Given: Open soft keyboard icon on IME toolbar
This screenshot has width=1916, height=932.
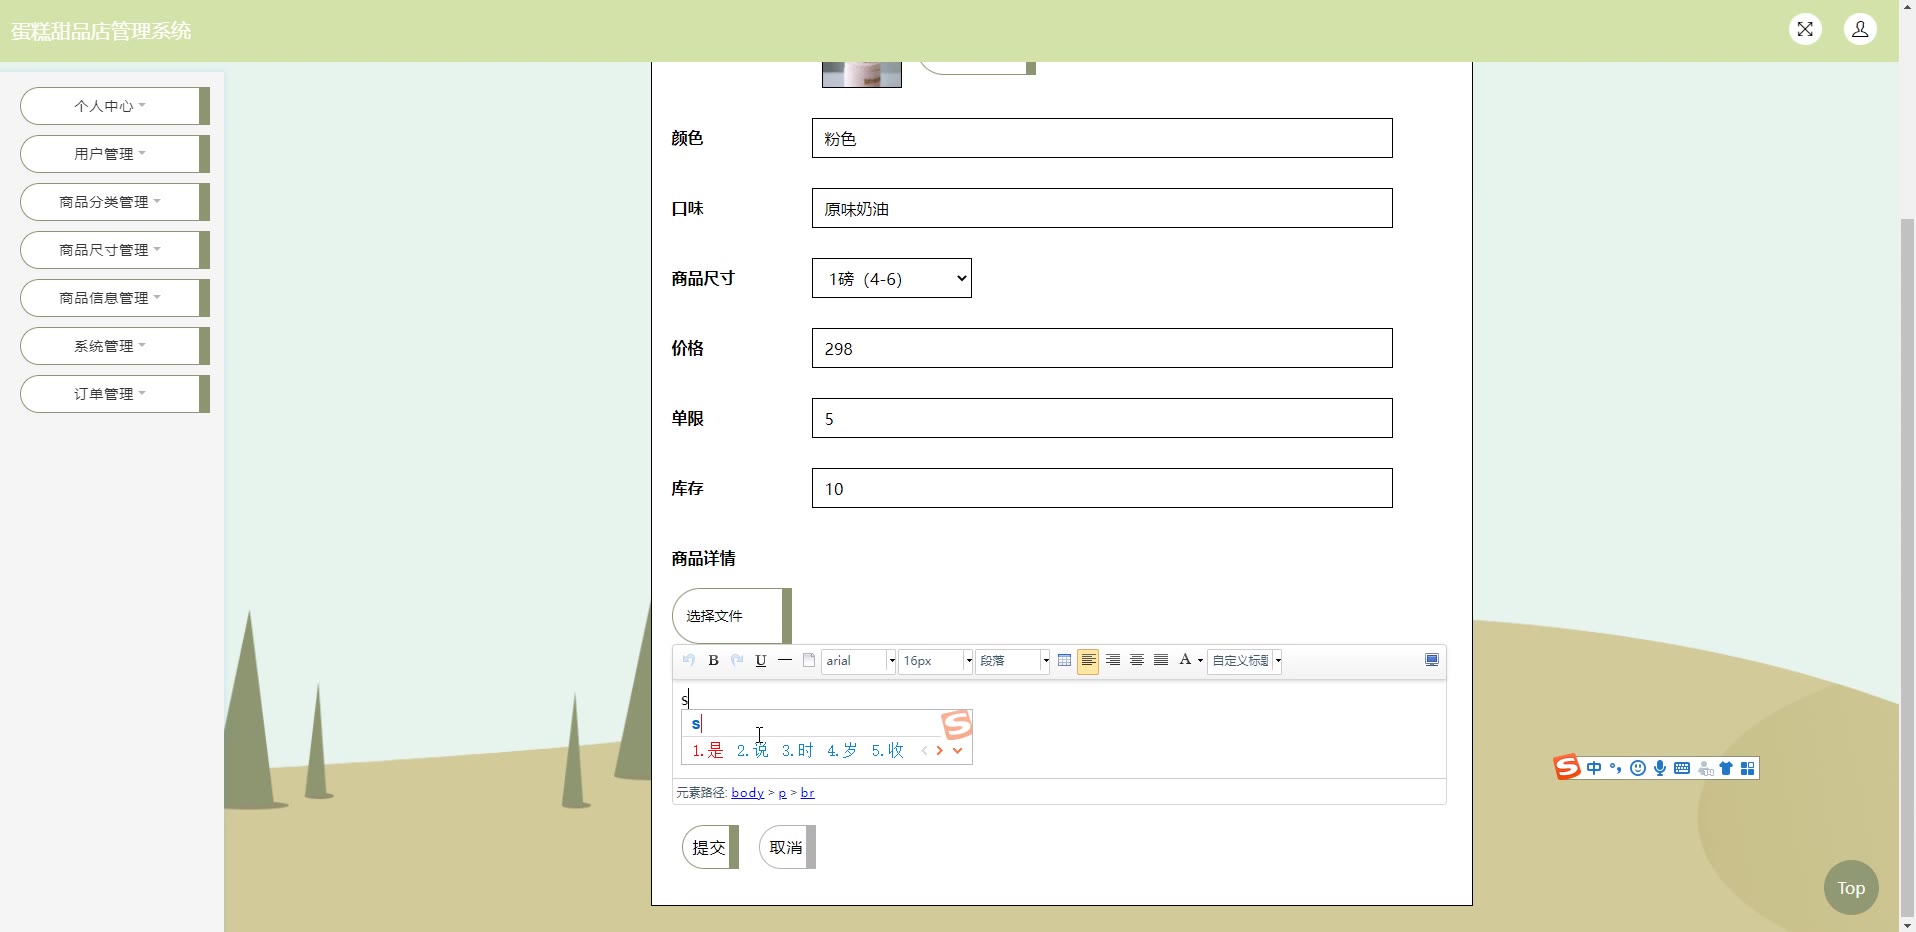Looking at the screenshot, I should click(1682, 768).
